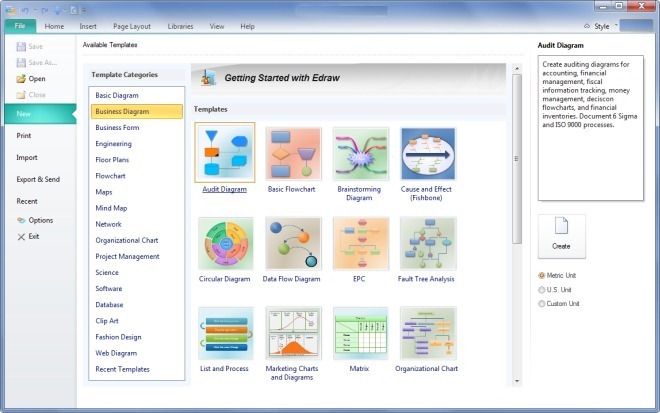Click Open in the File menu

(x=31, y=79)
